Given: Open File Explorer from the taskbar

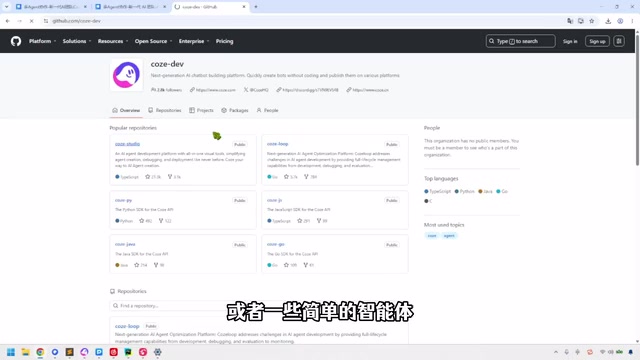Looking at the screenshot, I should 25,352.
